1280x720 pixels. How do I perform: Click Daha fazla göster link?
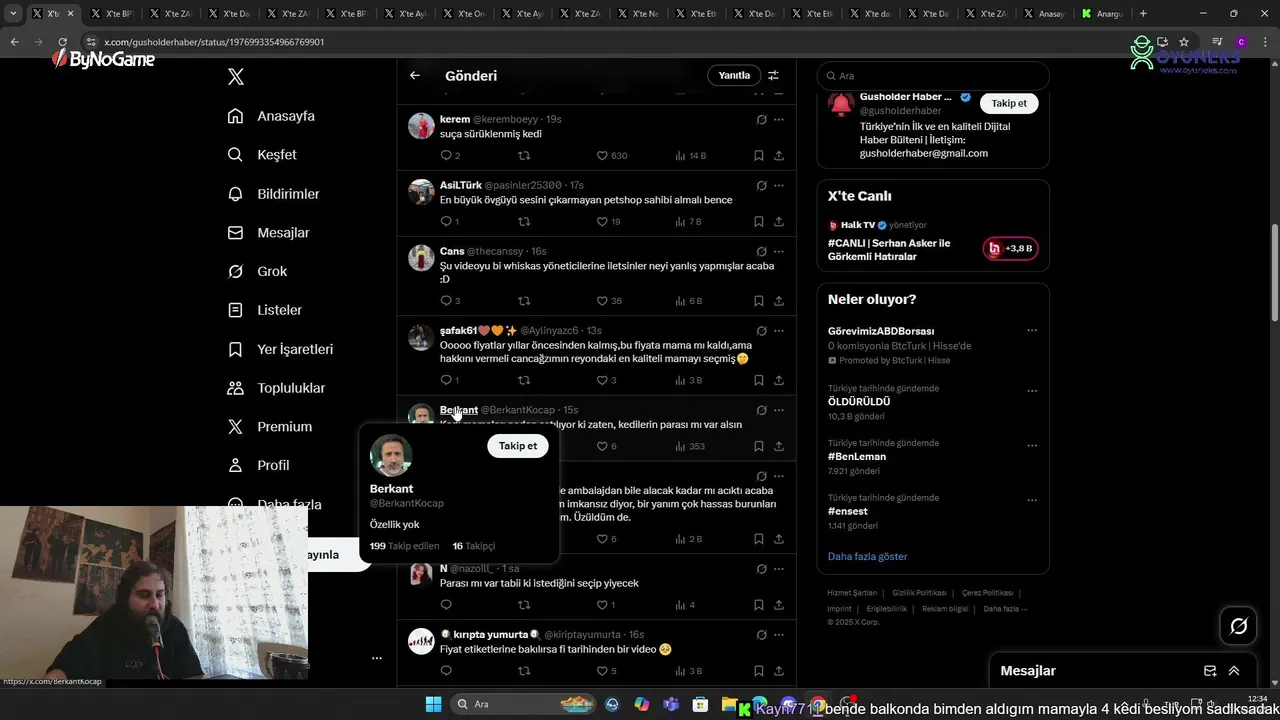point(868,556)
